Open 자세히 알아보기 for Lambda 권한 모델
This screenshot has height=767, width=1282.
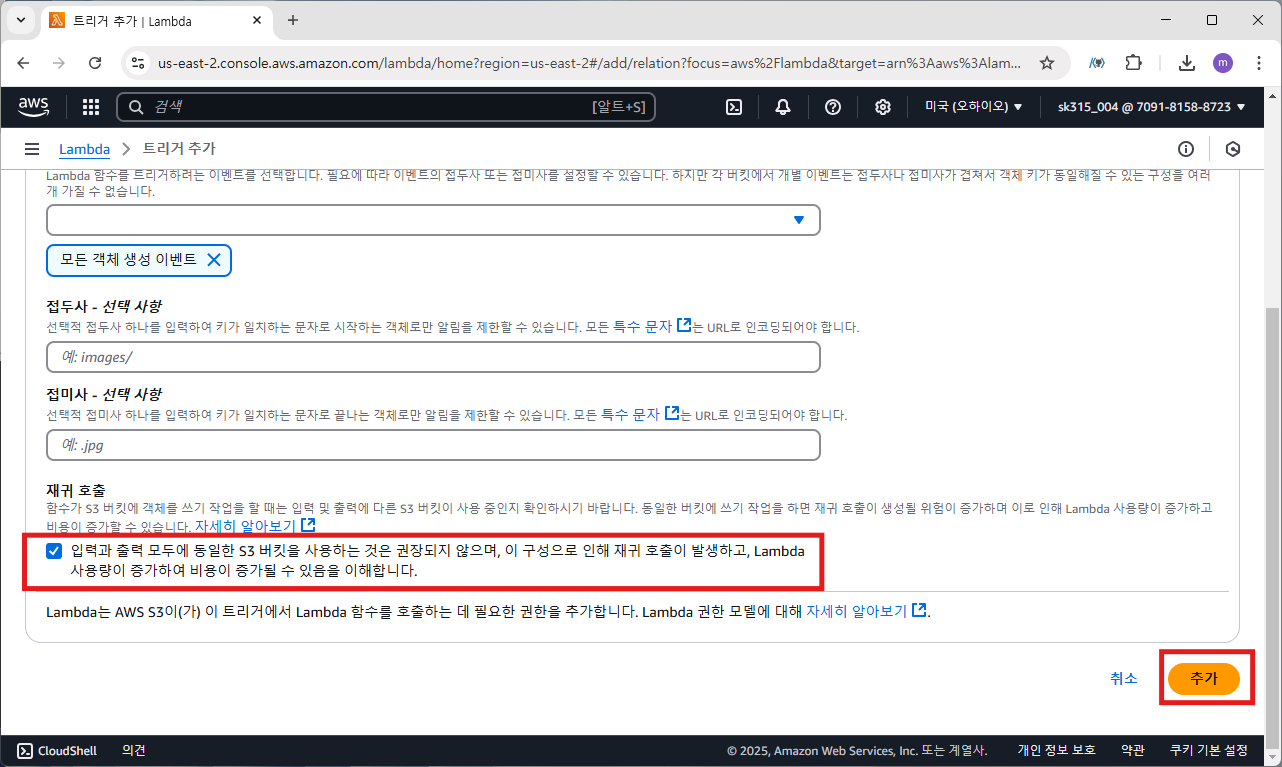pyautogui.click(x=856, y=610)
